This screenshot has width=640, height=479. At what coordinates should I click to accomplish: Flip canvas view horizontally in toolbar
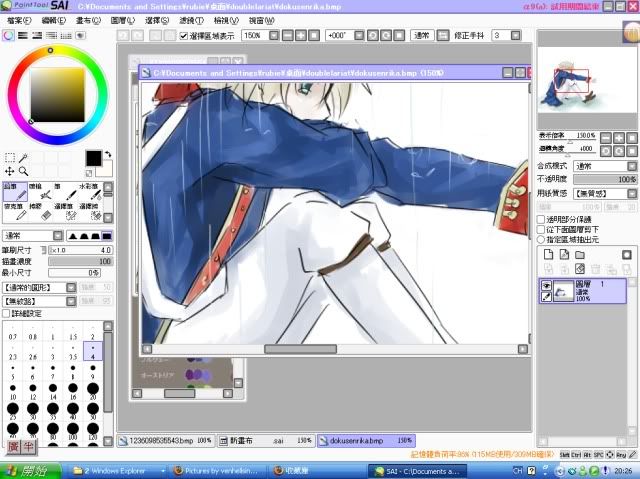coord(442,35)
